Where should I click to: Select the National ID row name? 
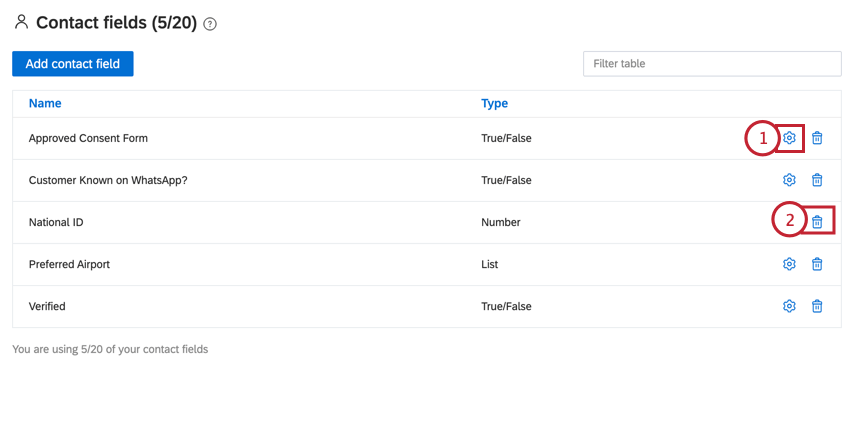coord(56,222)
